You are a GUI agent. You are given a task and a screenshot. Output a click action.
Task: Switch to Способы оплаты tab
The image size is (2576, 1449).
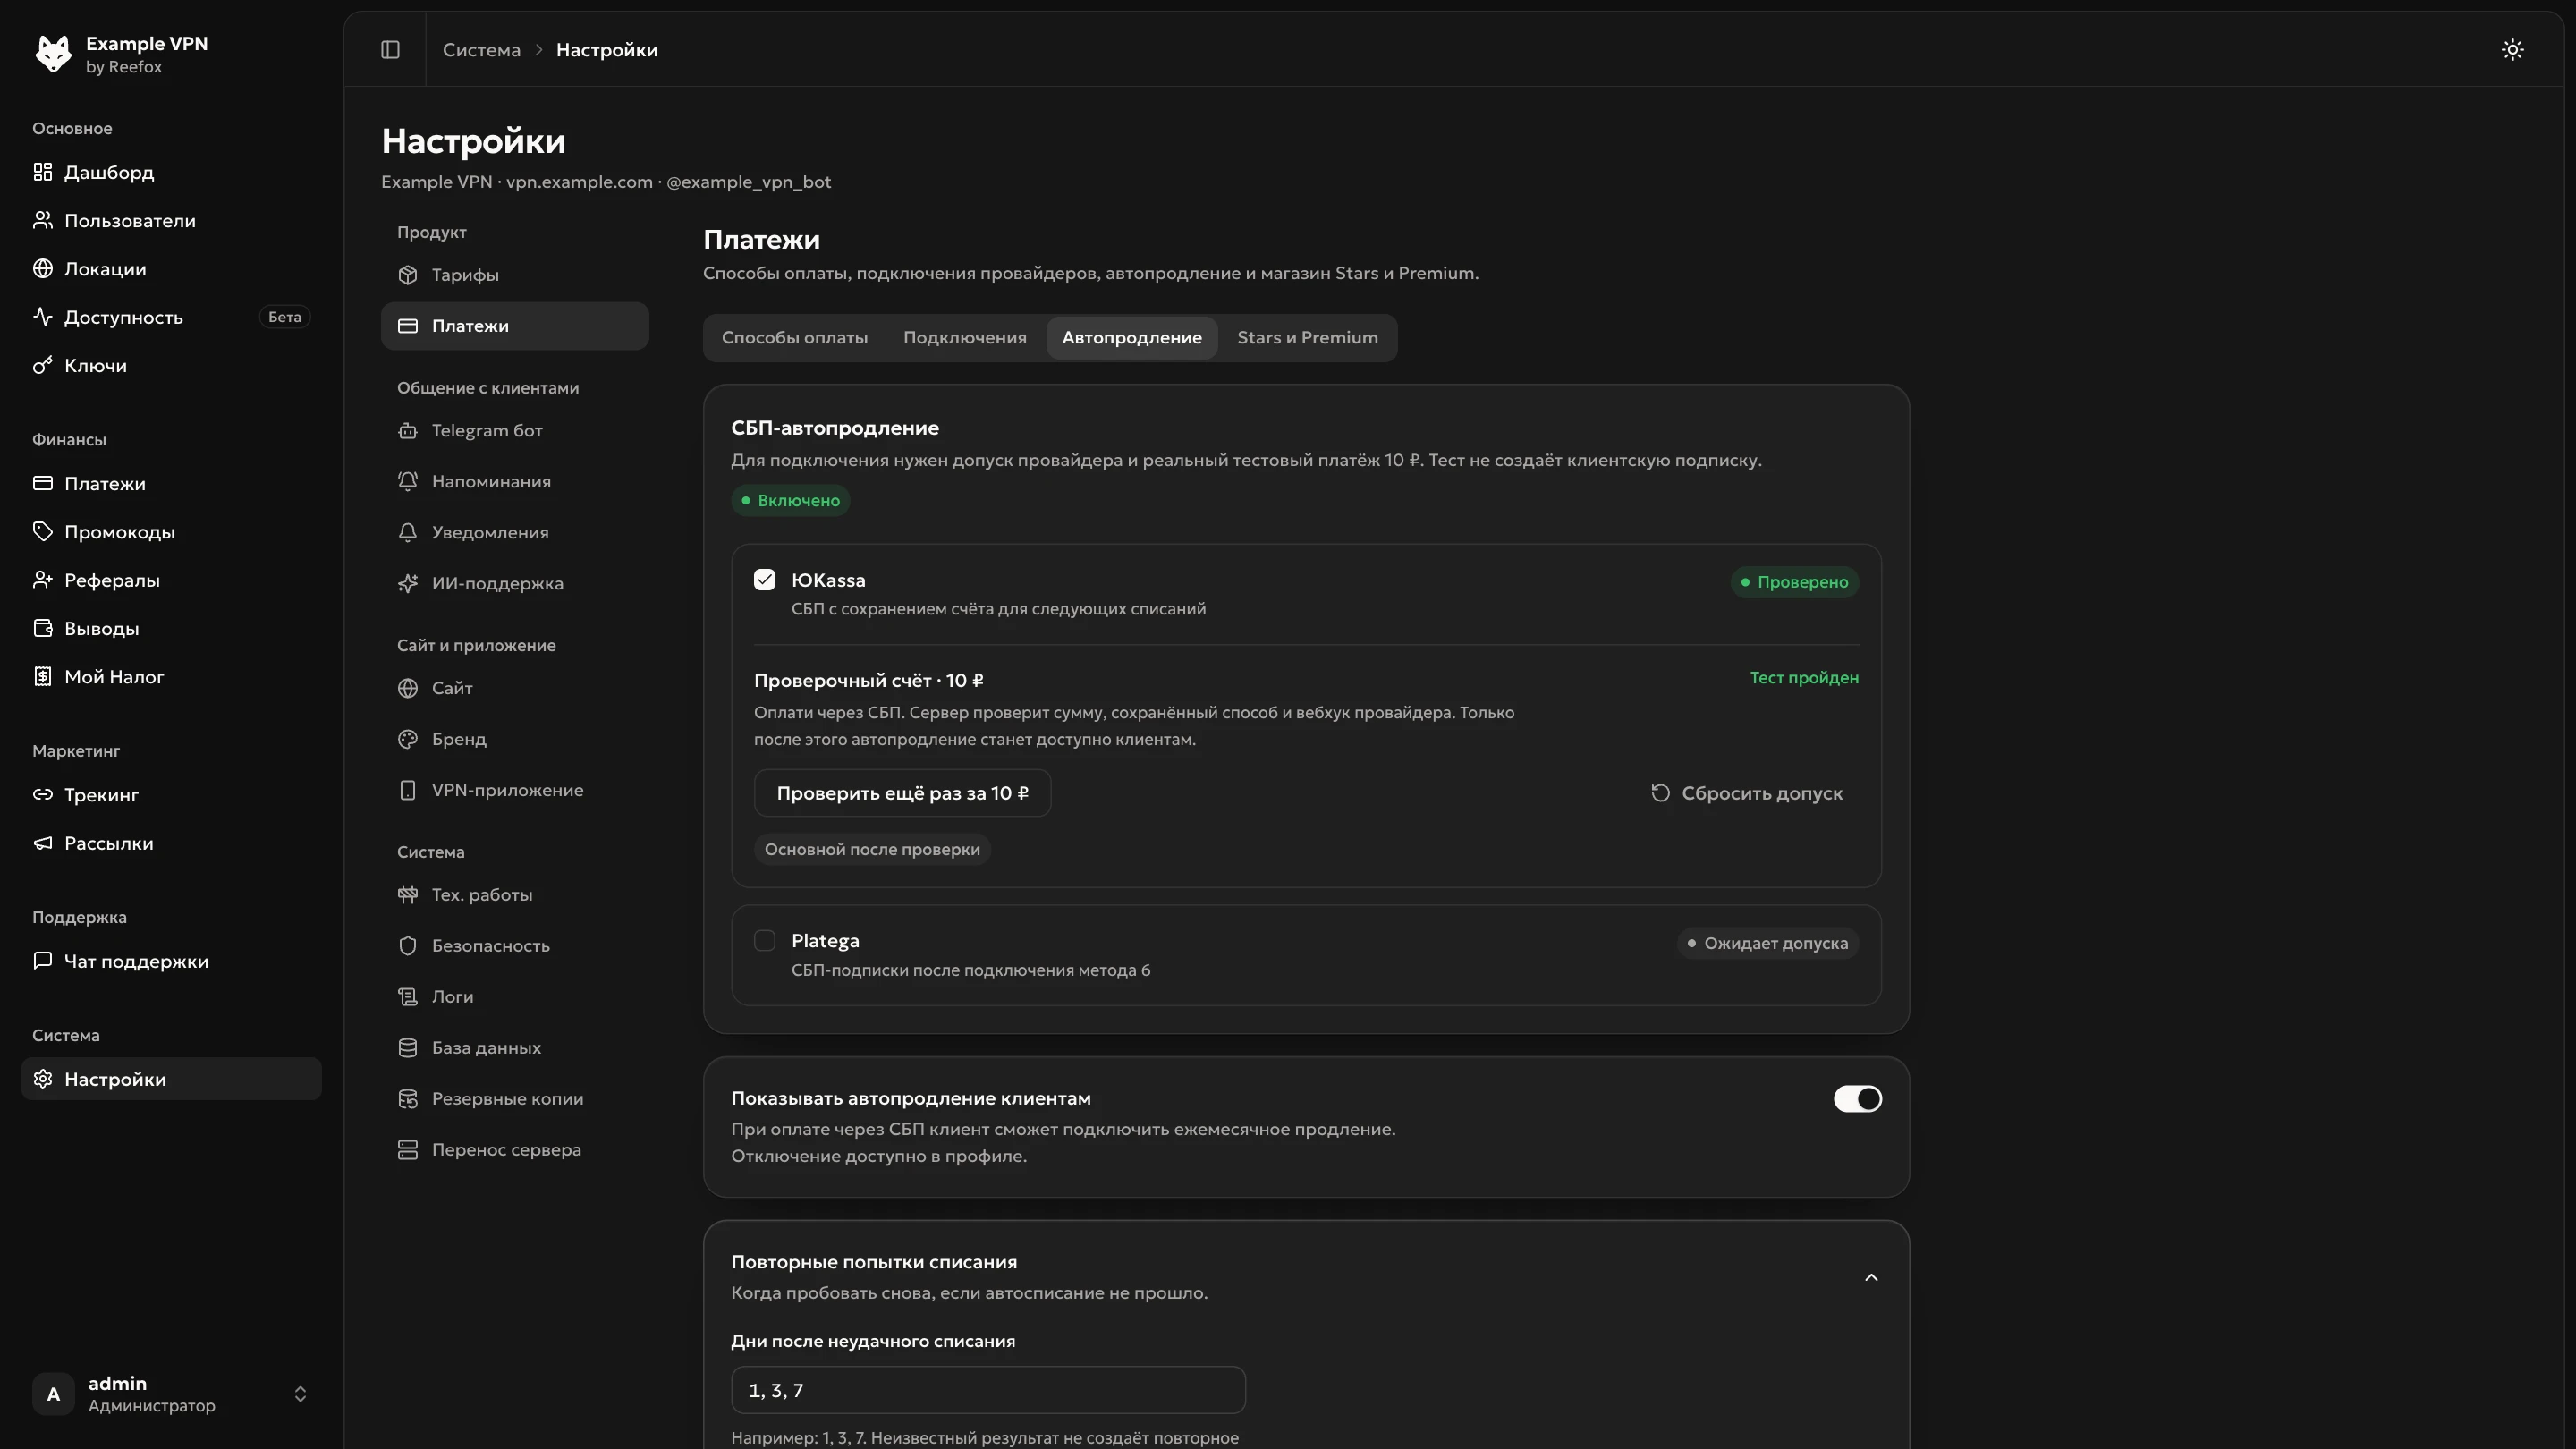(794, 338)
